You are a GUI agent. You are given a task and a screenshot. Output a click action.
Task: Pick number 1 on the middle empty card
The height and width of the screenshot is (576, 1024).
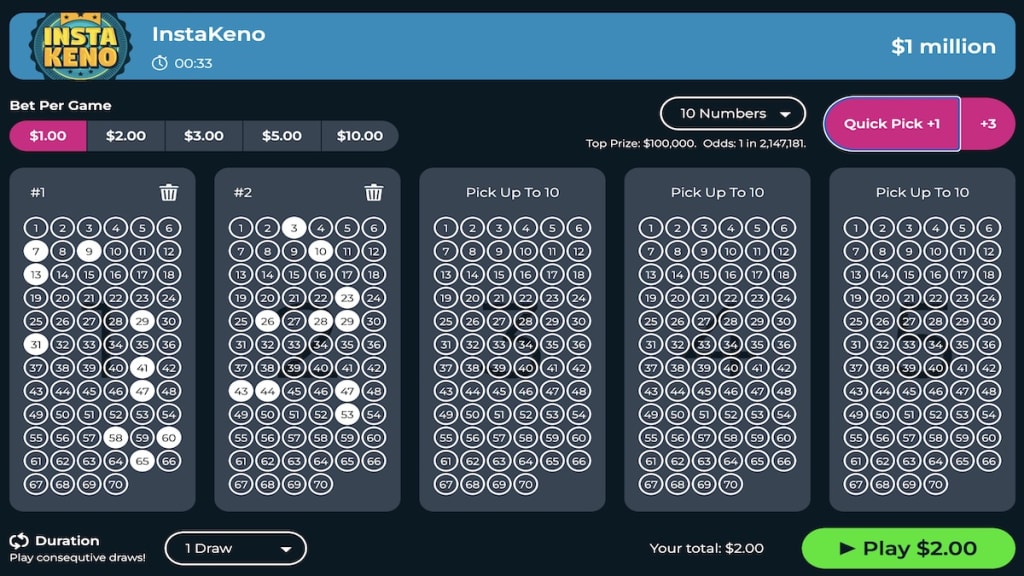(x=447, y=228)
